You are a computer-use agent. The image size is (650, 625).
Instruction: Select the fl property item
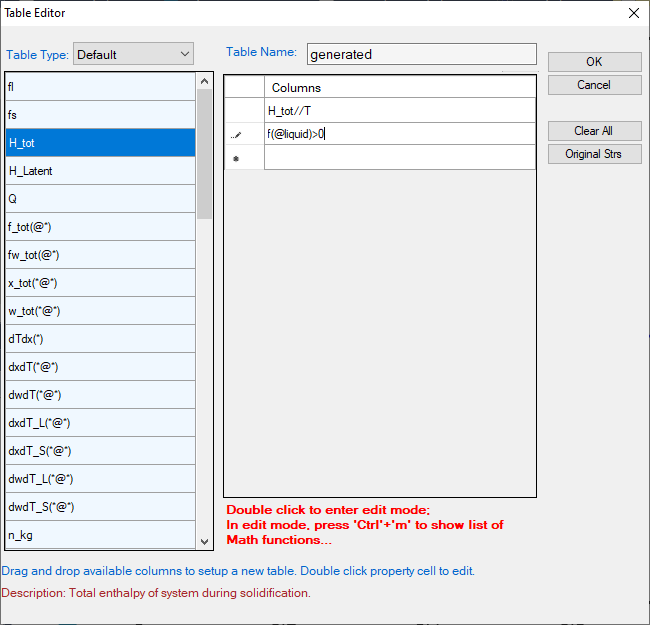tap(100, 87)
